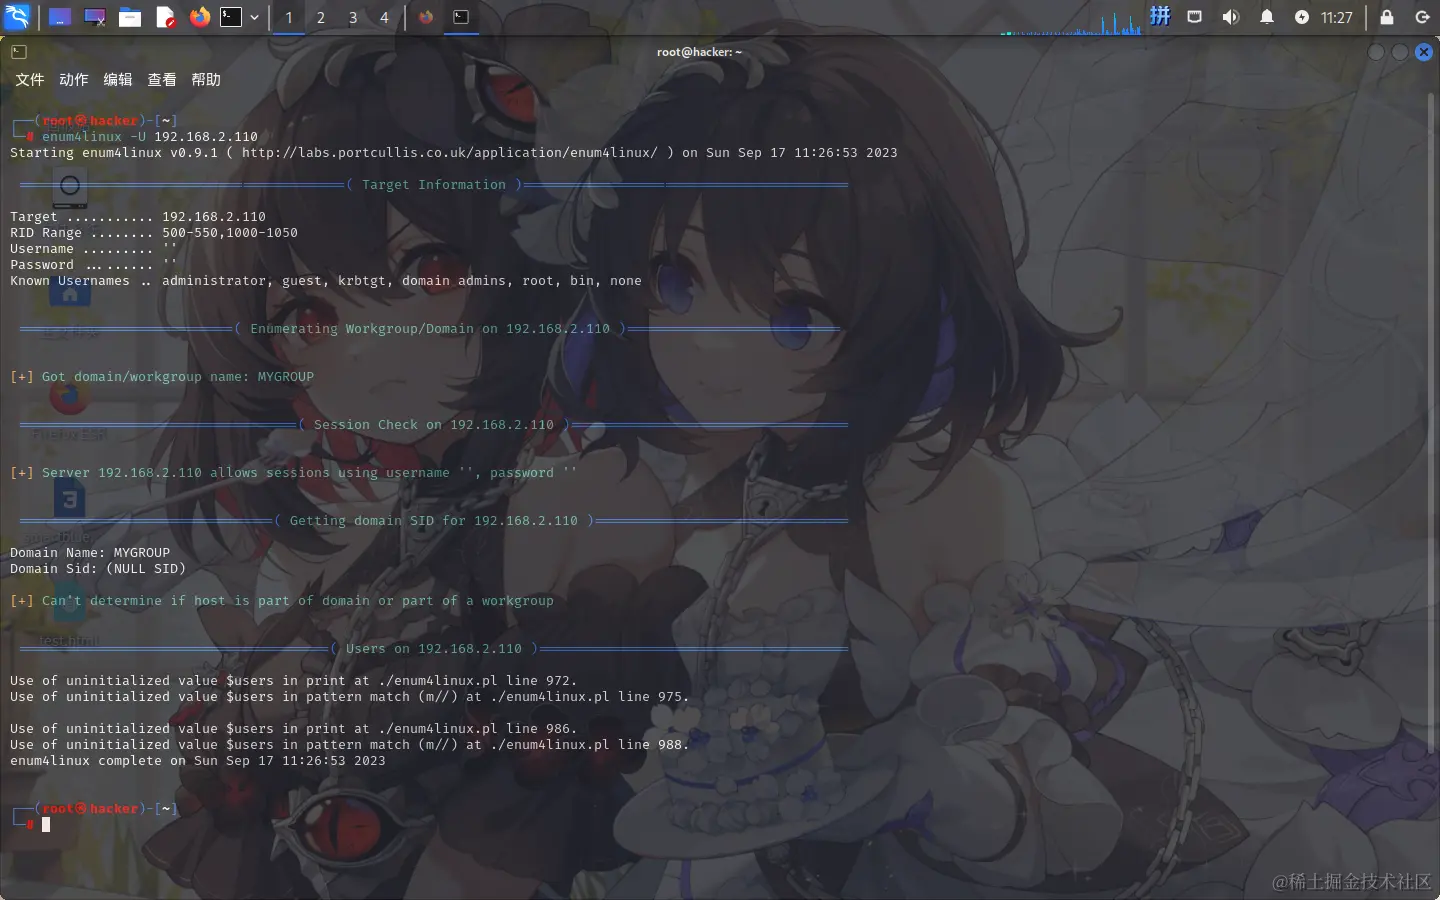Open the volume control icon

1231,17
